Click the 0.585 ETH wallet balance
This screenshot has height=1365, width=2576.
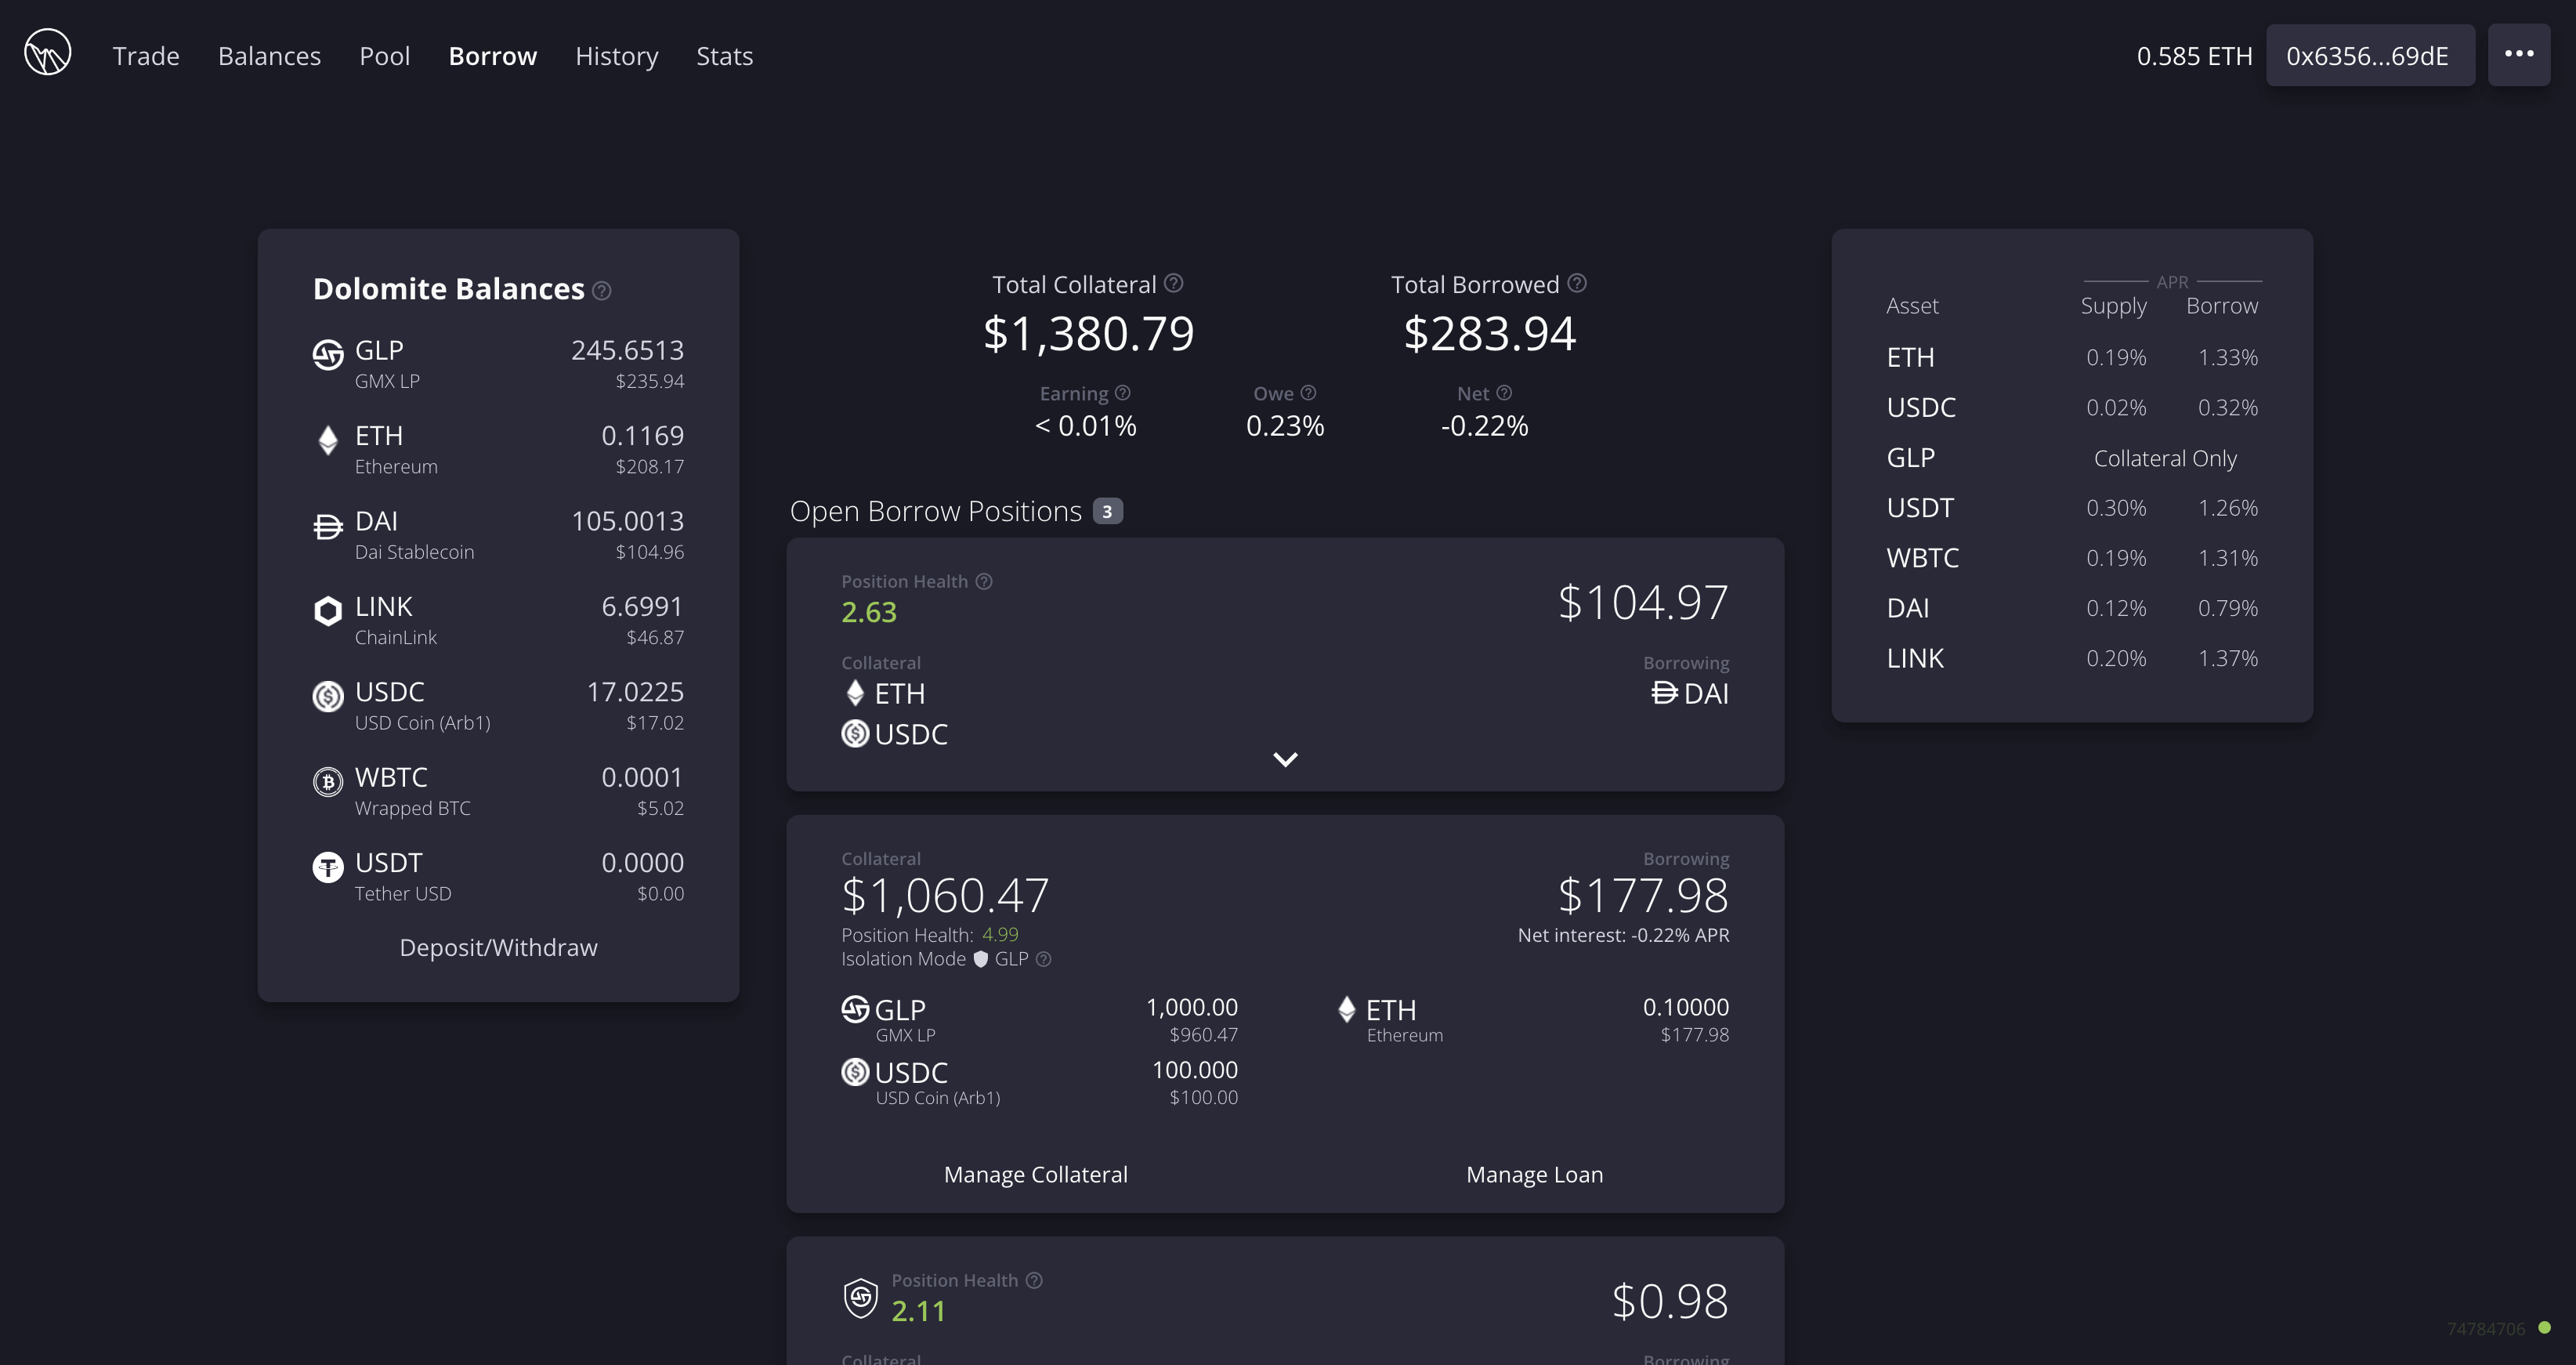click(x=2194, y=56)
